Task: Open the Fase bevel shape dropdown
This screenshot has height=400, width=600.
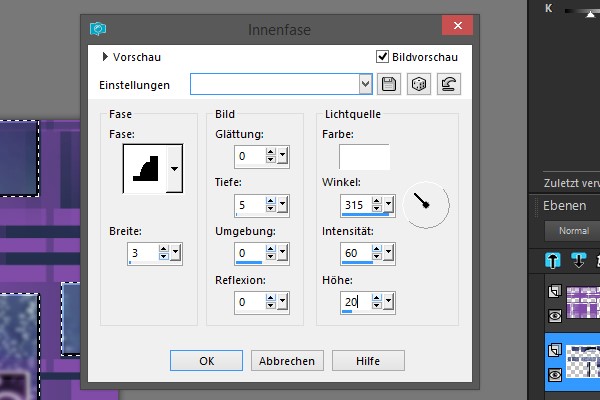Action: [x=175, y=169]
